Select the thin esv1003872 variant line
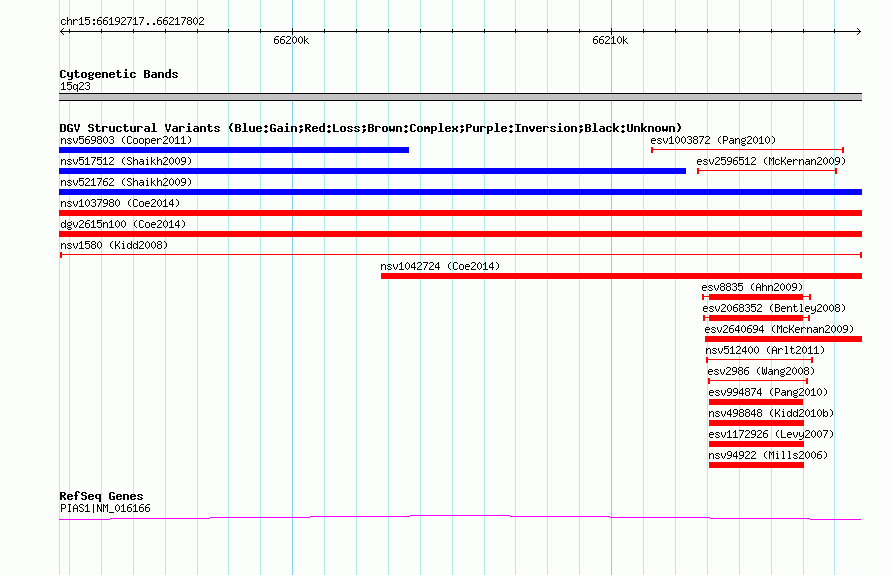The height and width of the screenshot is (575, 890). click(x=748, y=150)
